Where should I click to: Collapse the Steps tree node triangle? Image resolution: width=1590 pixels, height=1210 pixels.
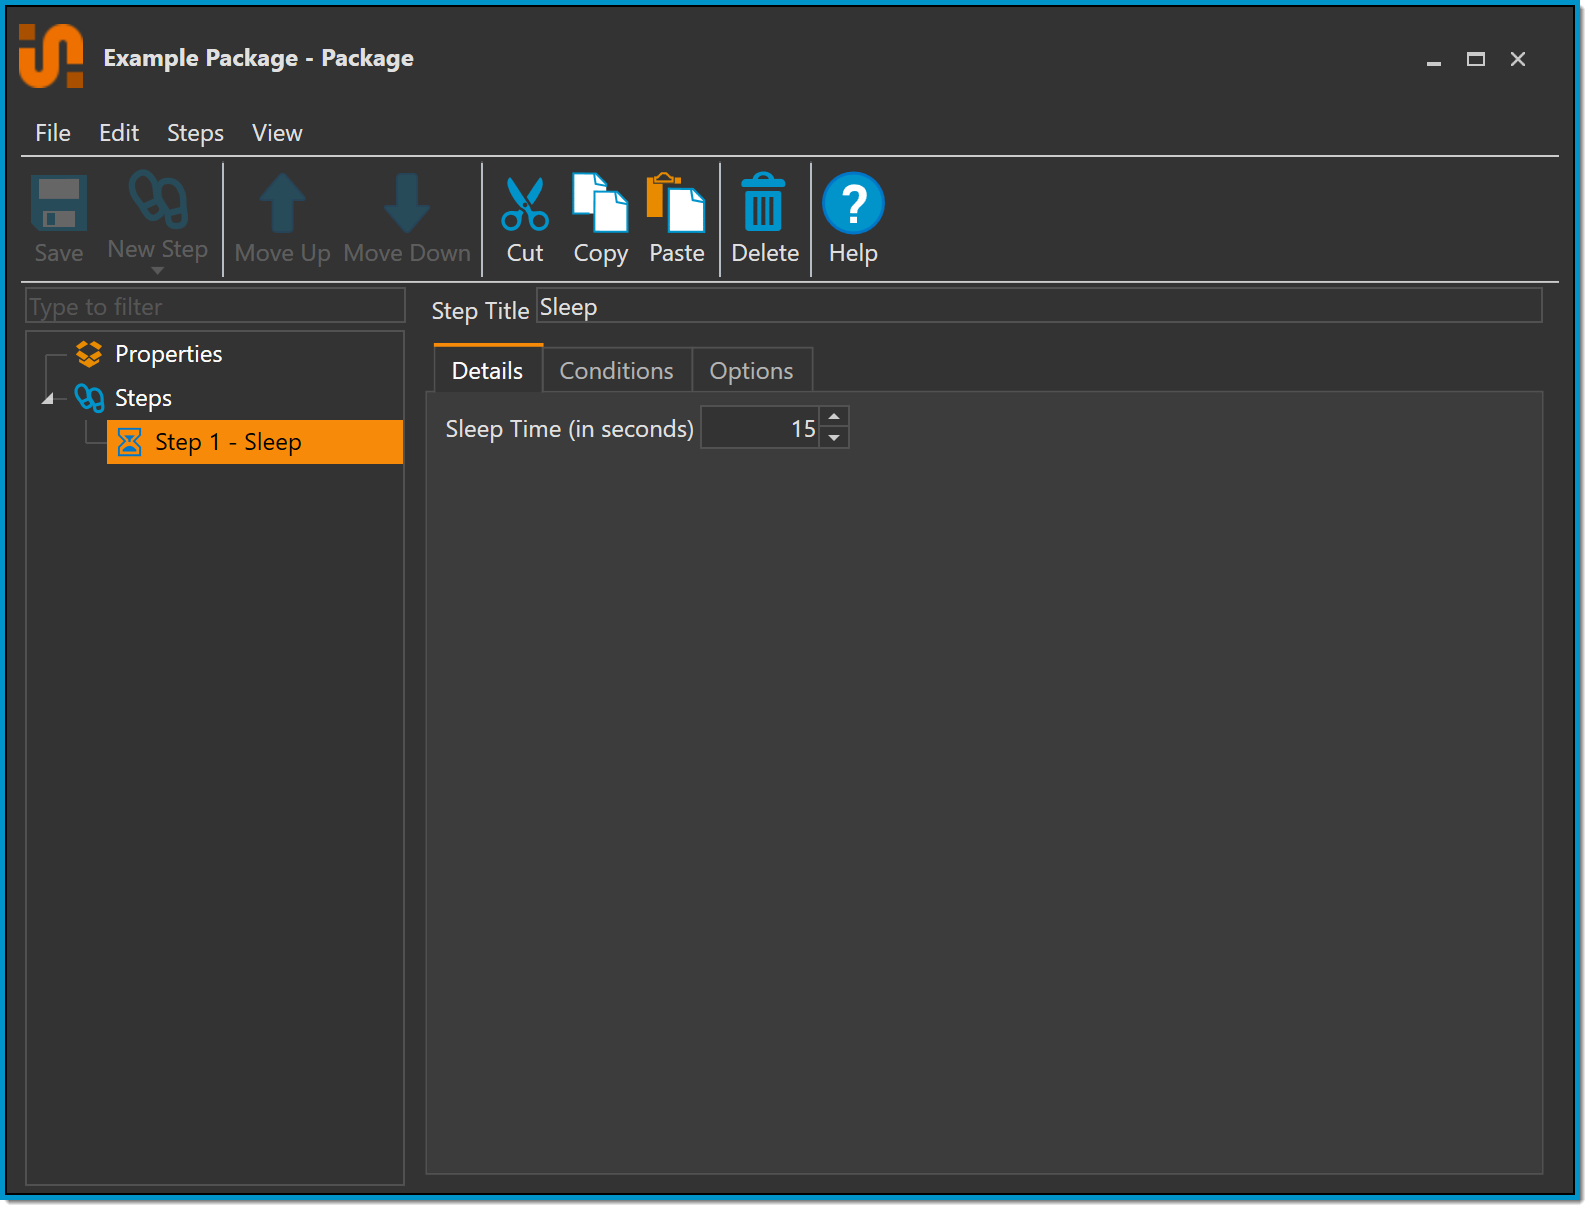pyautogui.click(x=47, y=399)
